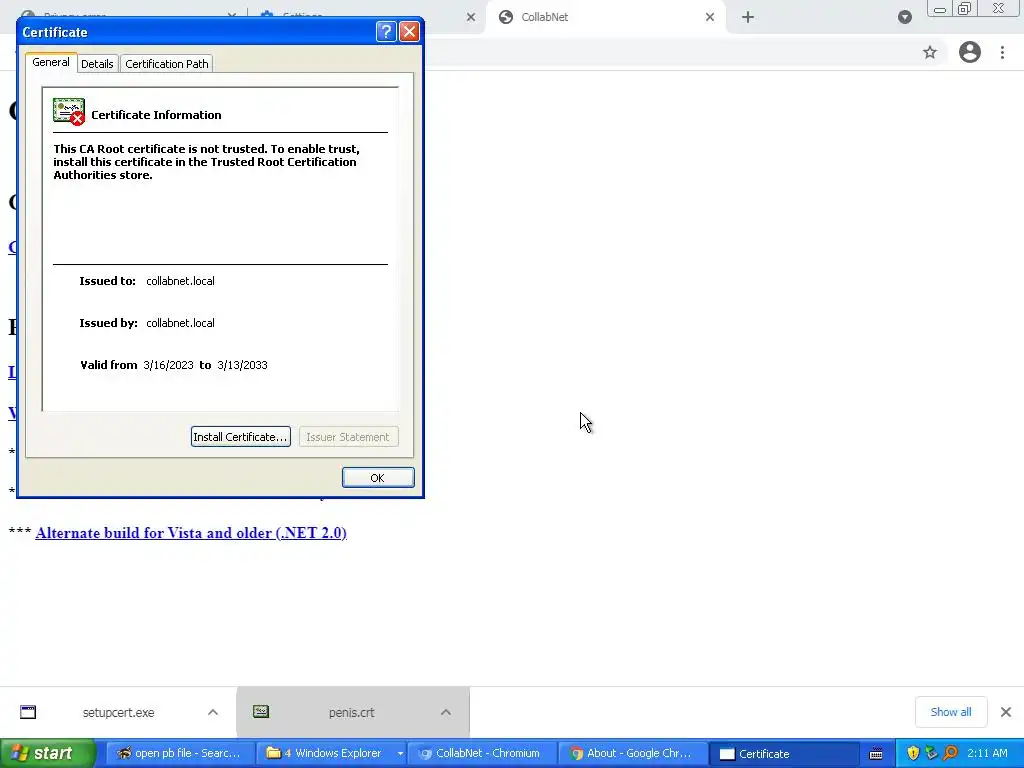Open the CollabNet browser tab

click(604, 17)
